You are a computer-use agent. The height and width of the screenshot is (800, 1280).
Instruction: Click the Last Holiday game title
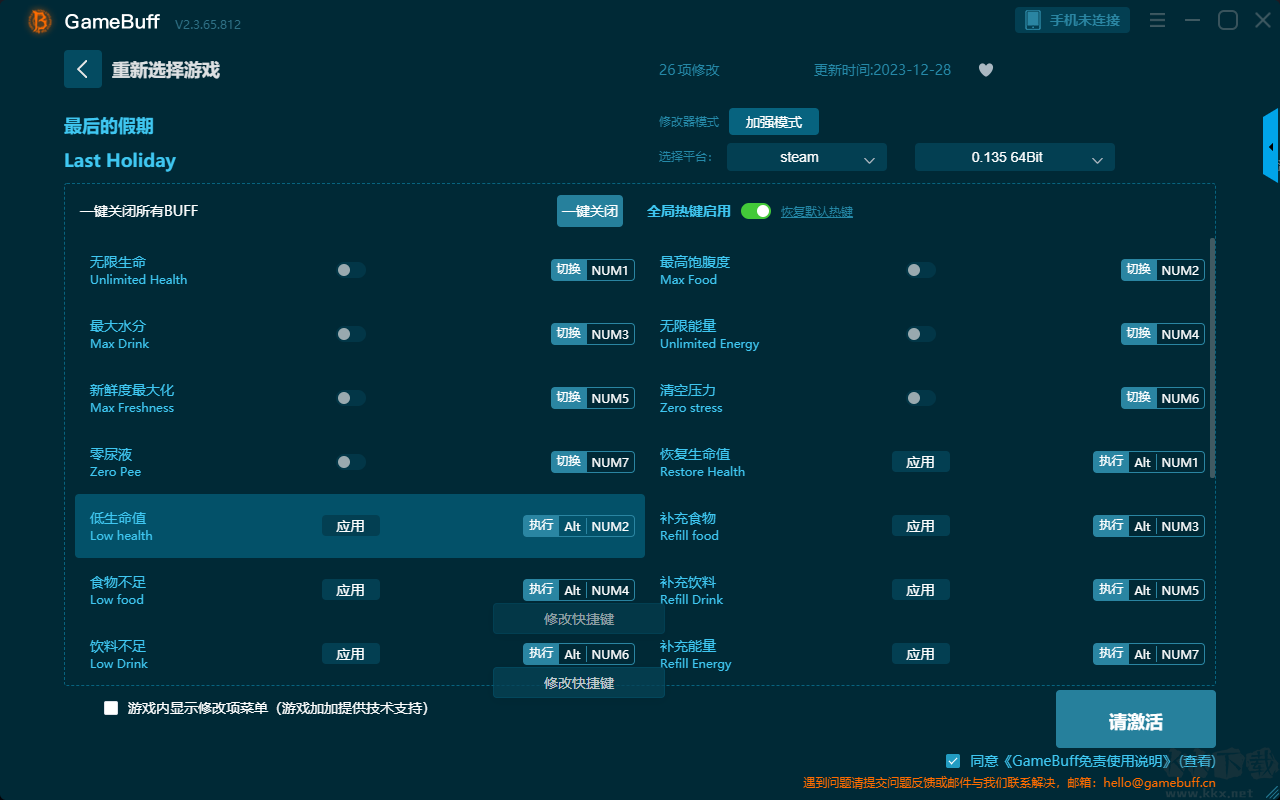(x=120, y=160)
